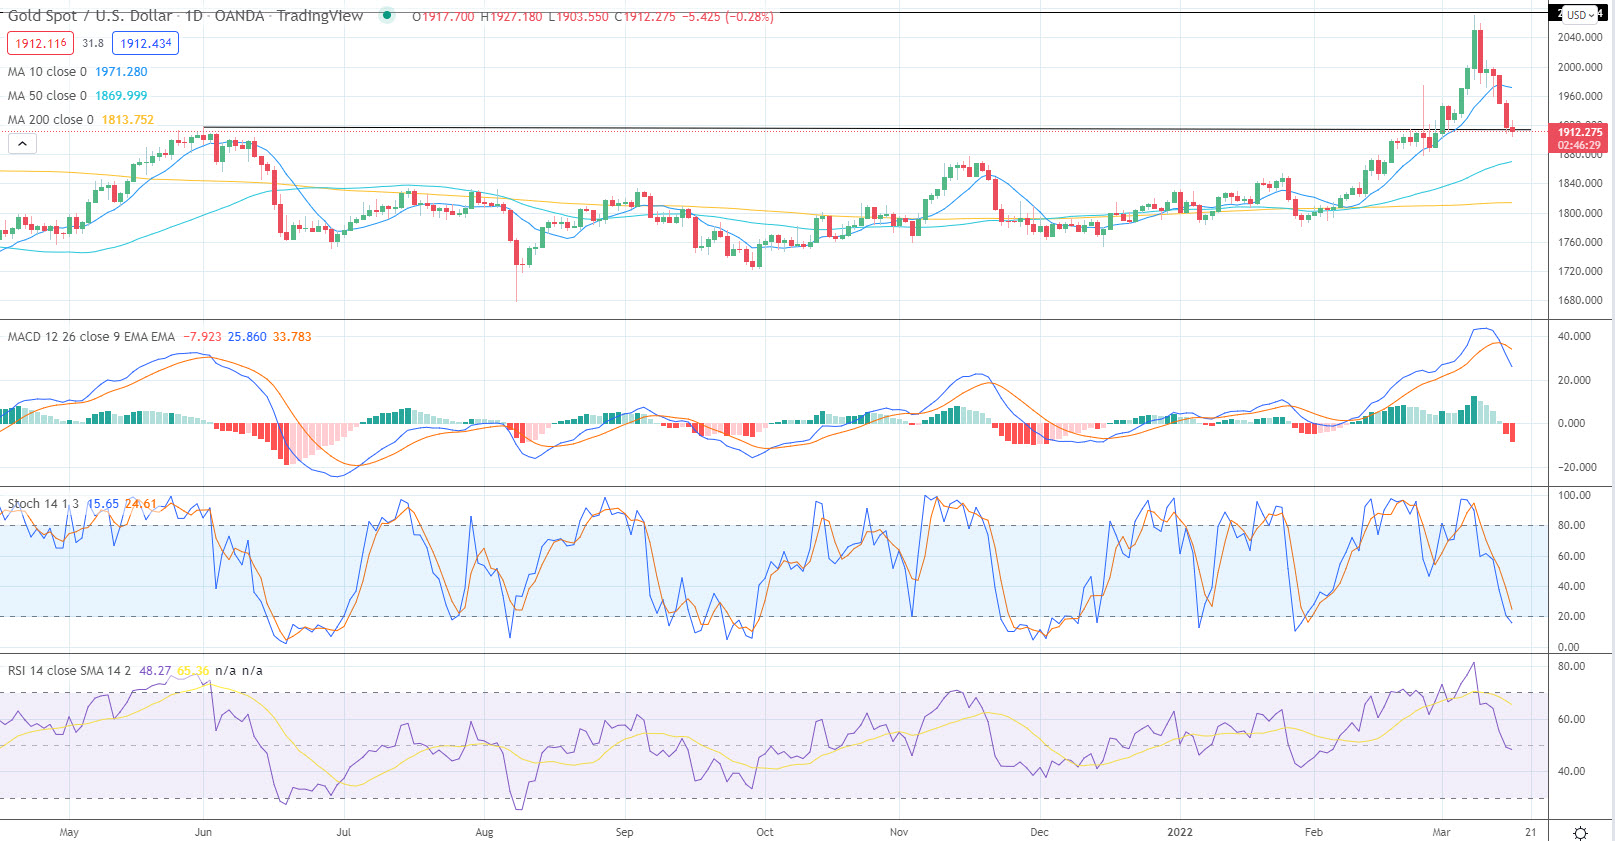Click the MA 200 value 1813.752
This screenshot has width=1615, height=841.
128,120
